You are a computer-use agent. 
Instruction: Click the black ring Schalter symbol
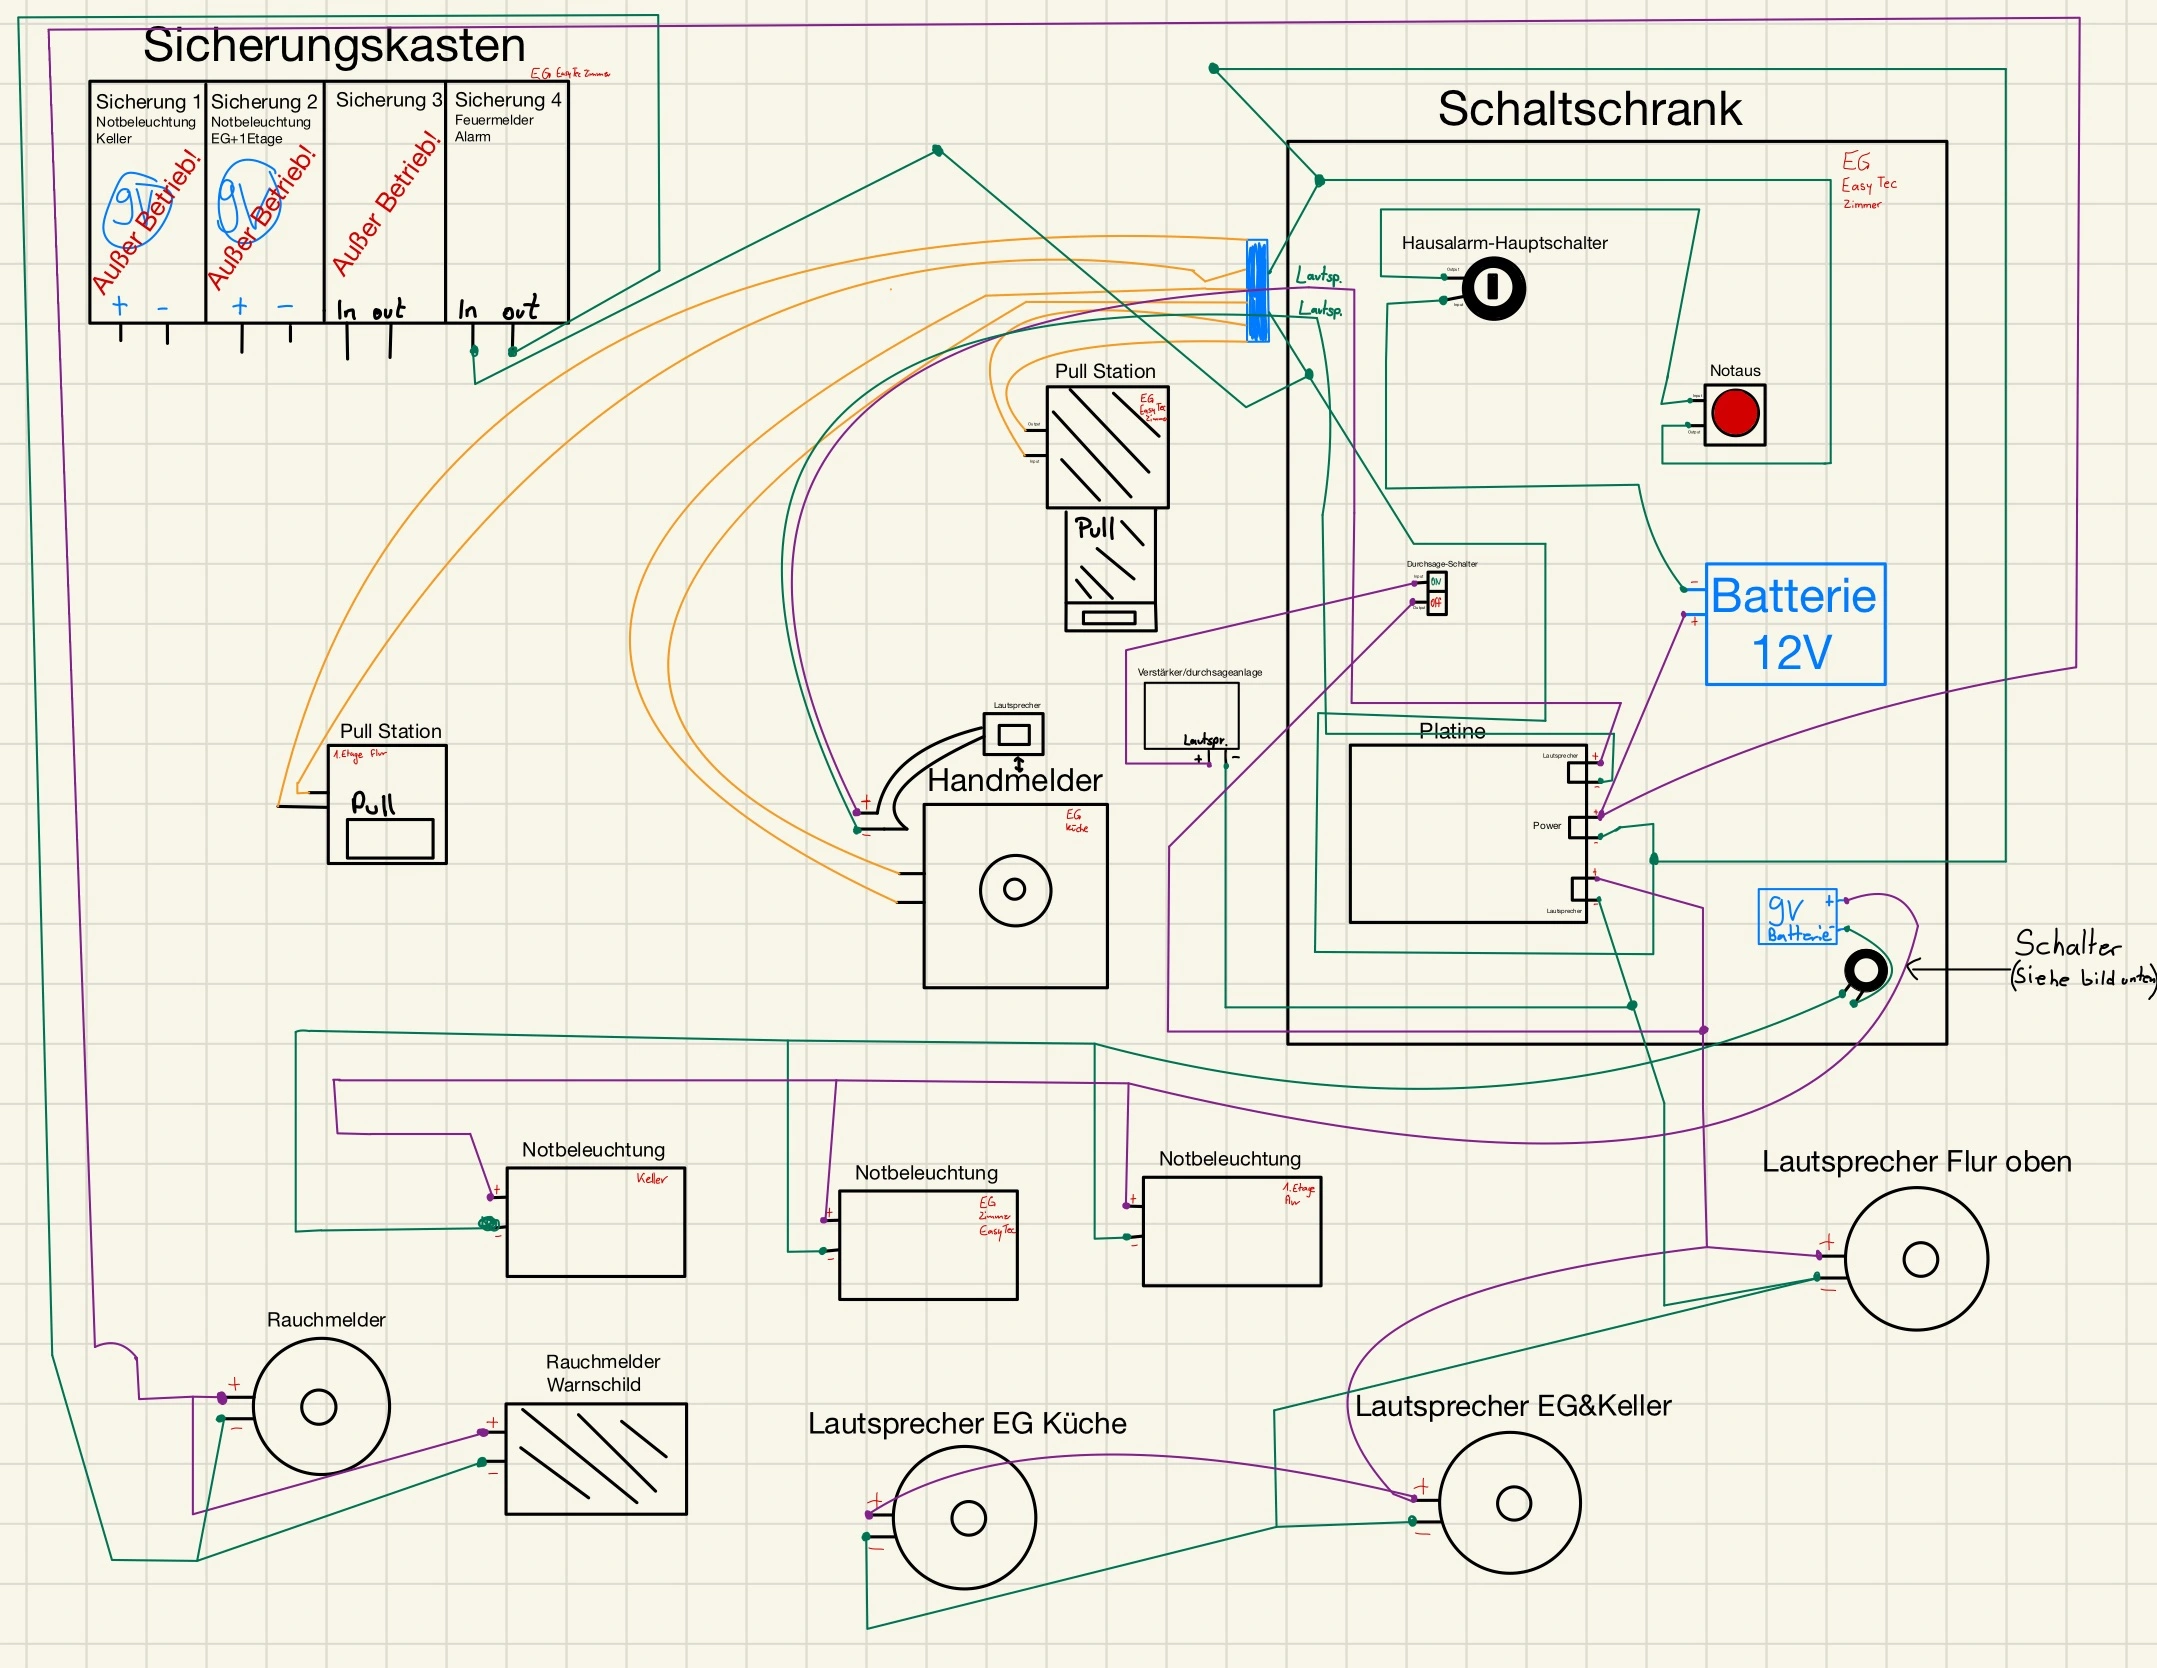tap(1865, 970)
